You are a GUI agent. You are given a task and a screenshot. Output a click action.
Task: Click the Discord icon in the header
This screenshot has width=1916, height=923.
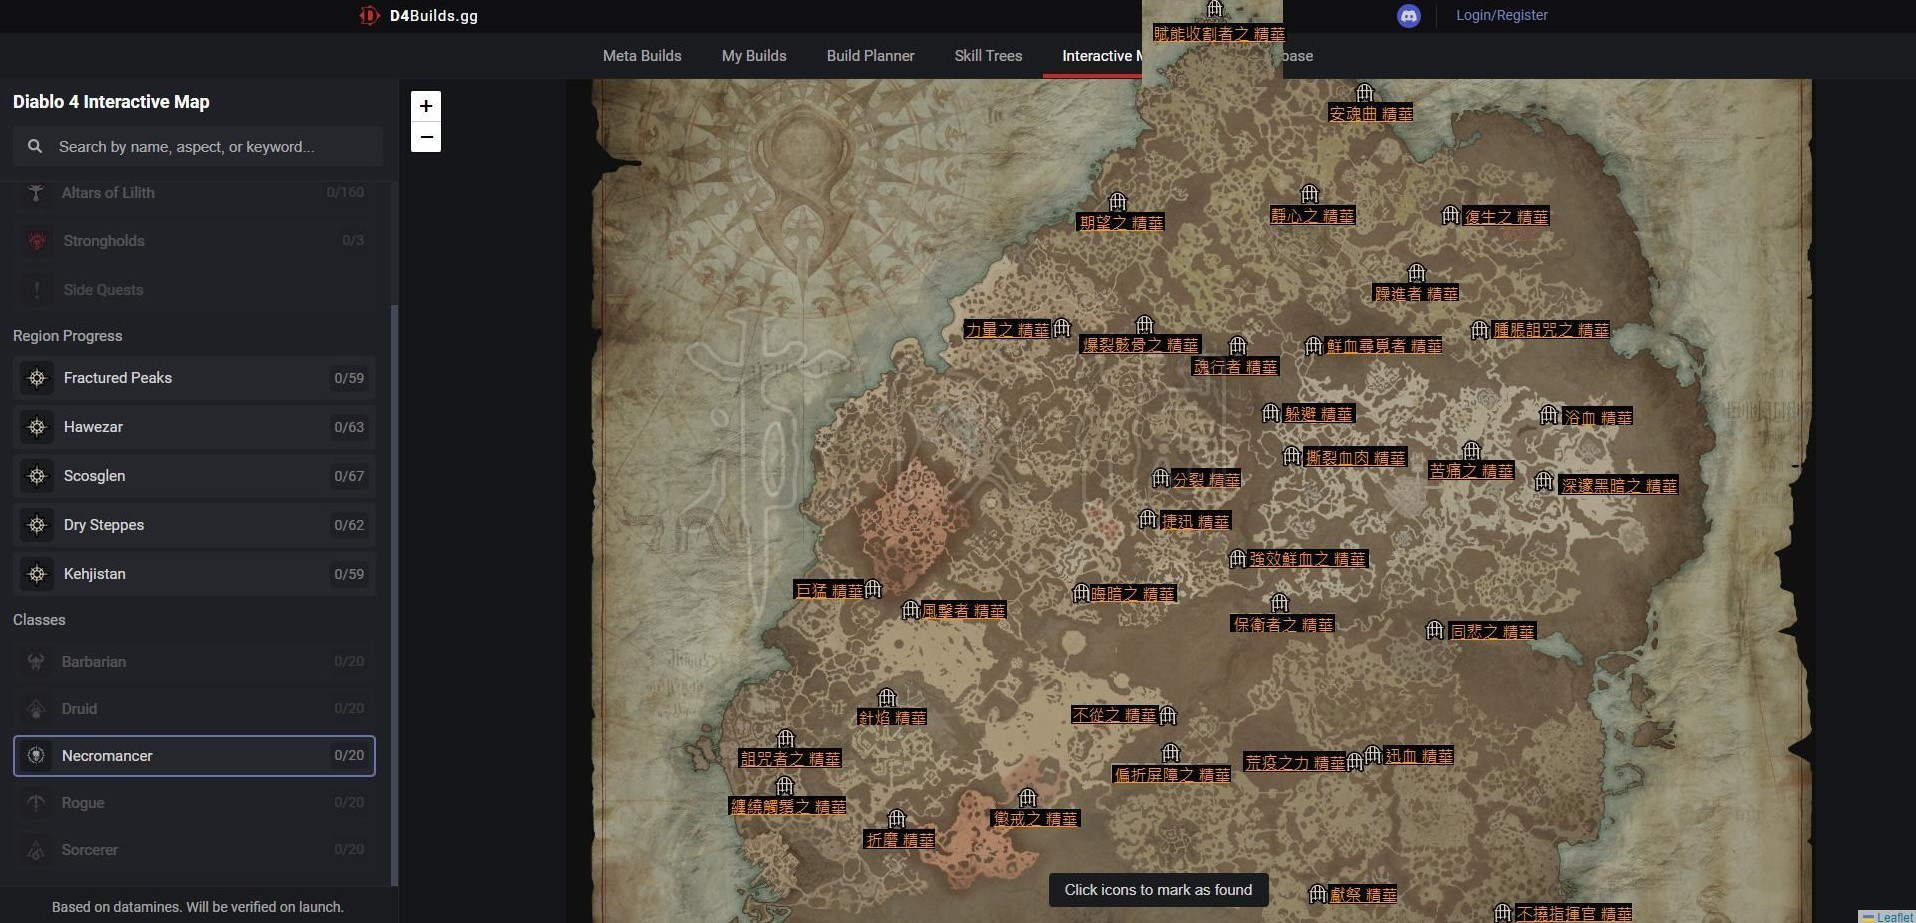coord(1408,16)
